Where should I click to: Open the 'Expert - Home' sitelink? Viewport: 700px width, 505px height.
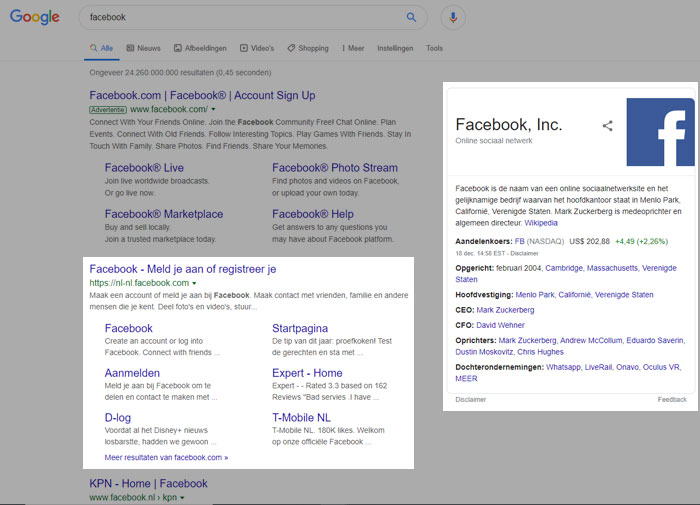click(x=307, y=373)
